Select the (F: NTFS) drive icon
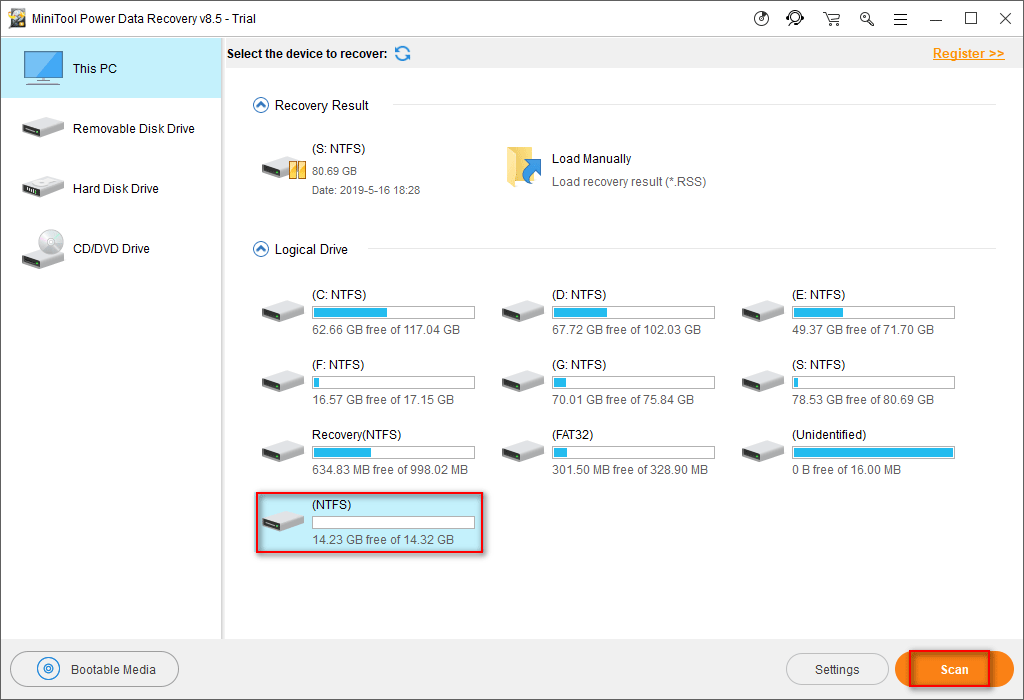 283,381
